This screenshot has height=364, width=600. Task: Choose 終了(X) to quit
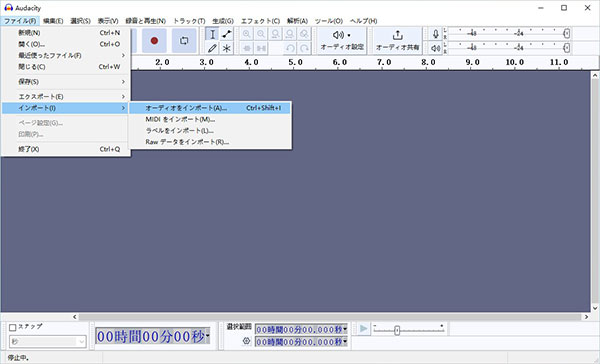tap(66, 149)
